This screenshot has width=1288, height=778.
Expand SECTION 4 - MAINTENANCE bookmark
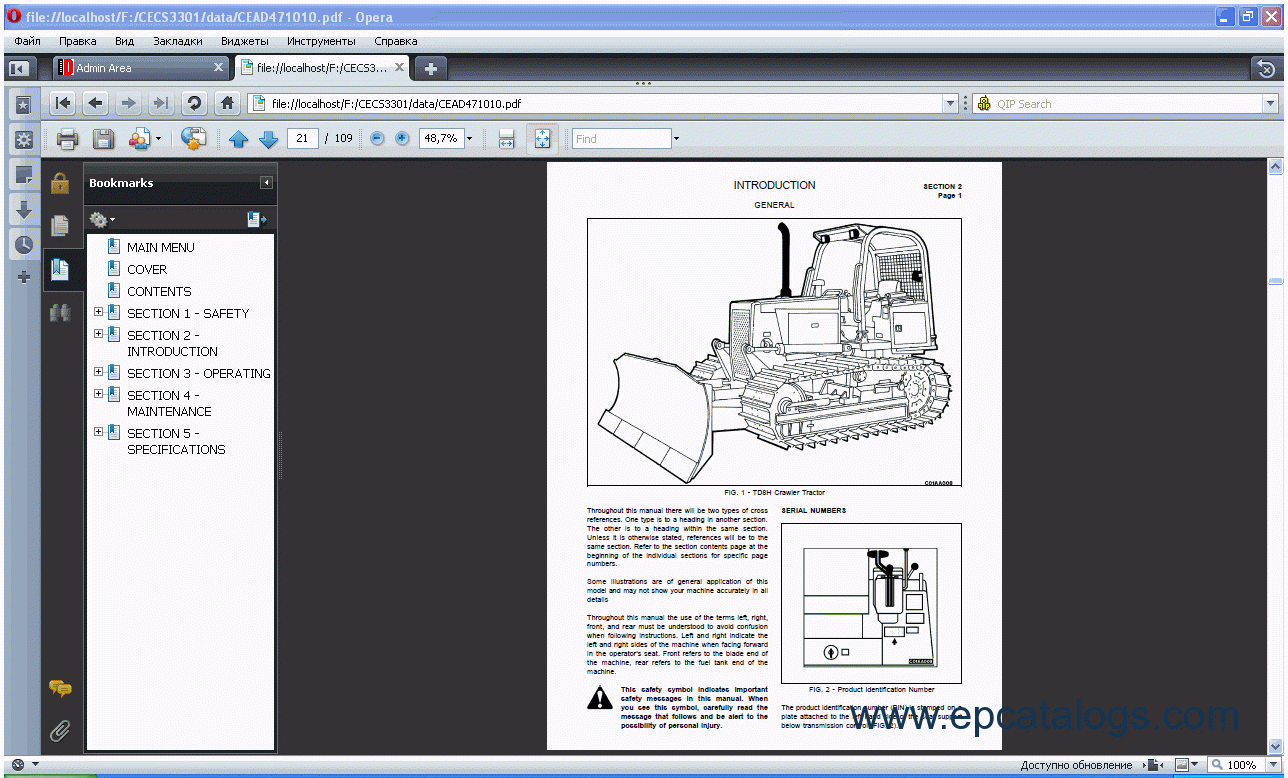[x=98, y=394]
